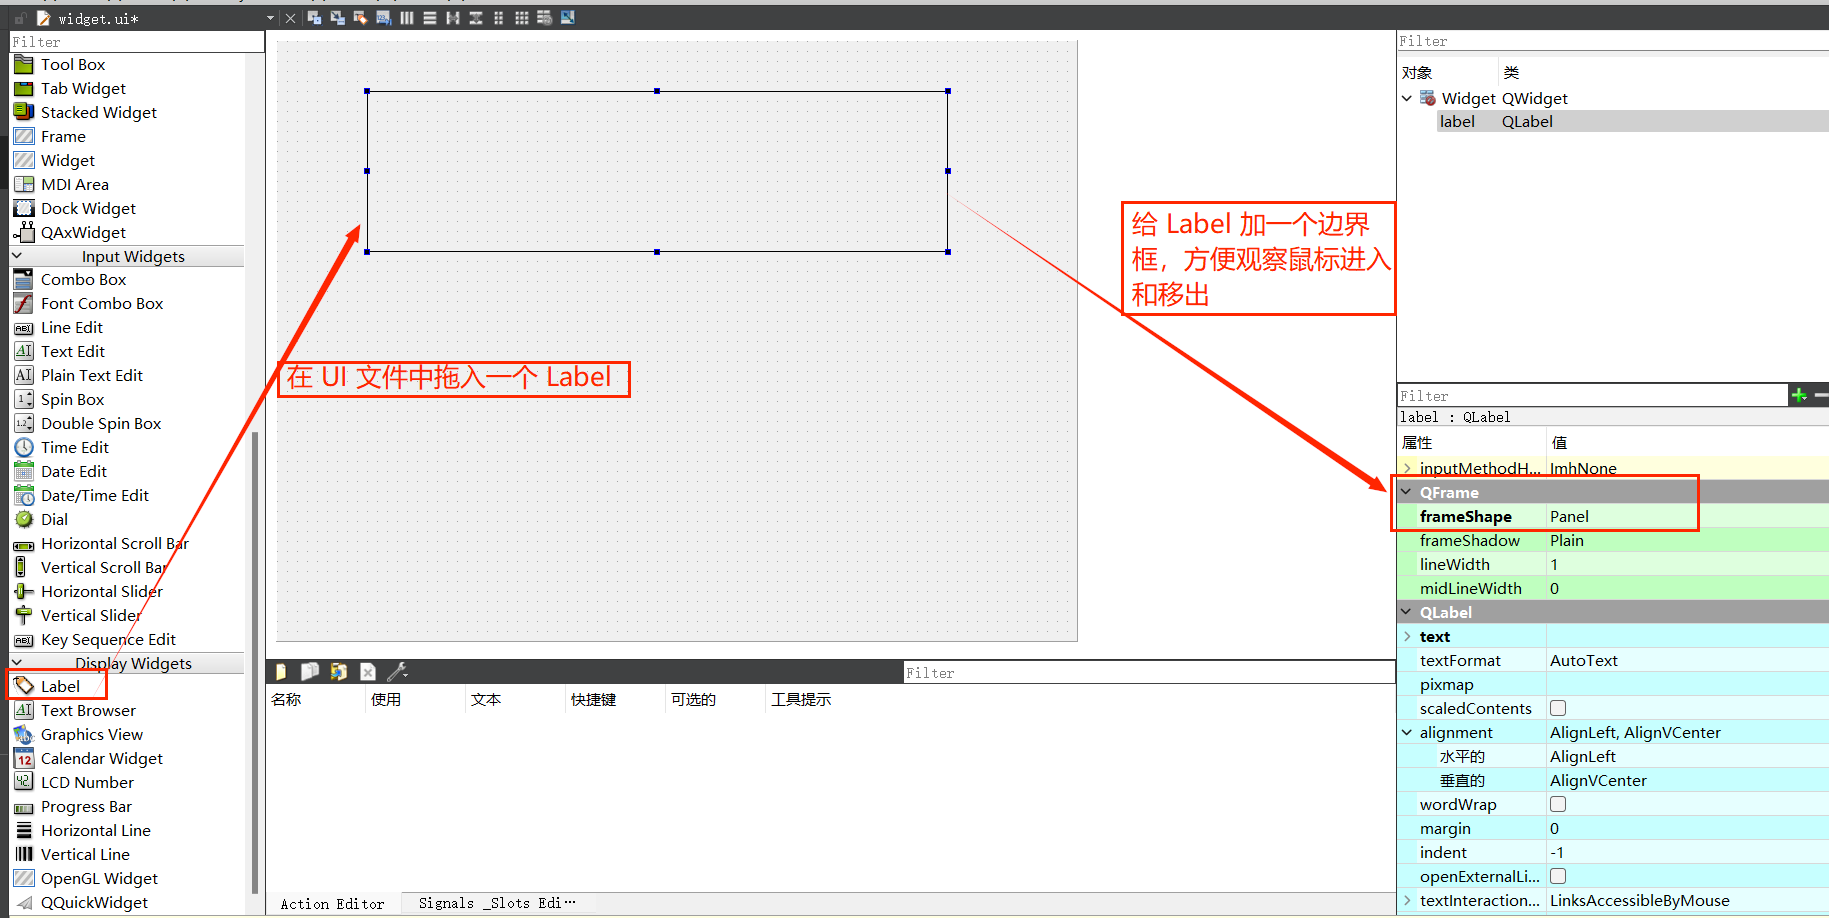
Task: Toggle the openExternalLinks checkbox
Action: 1558,876
